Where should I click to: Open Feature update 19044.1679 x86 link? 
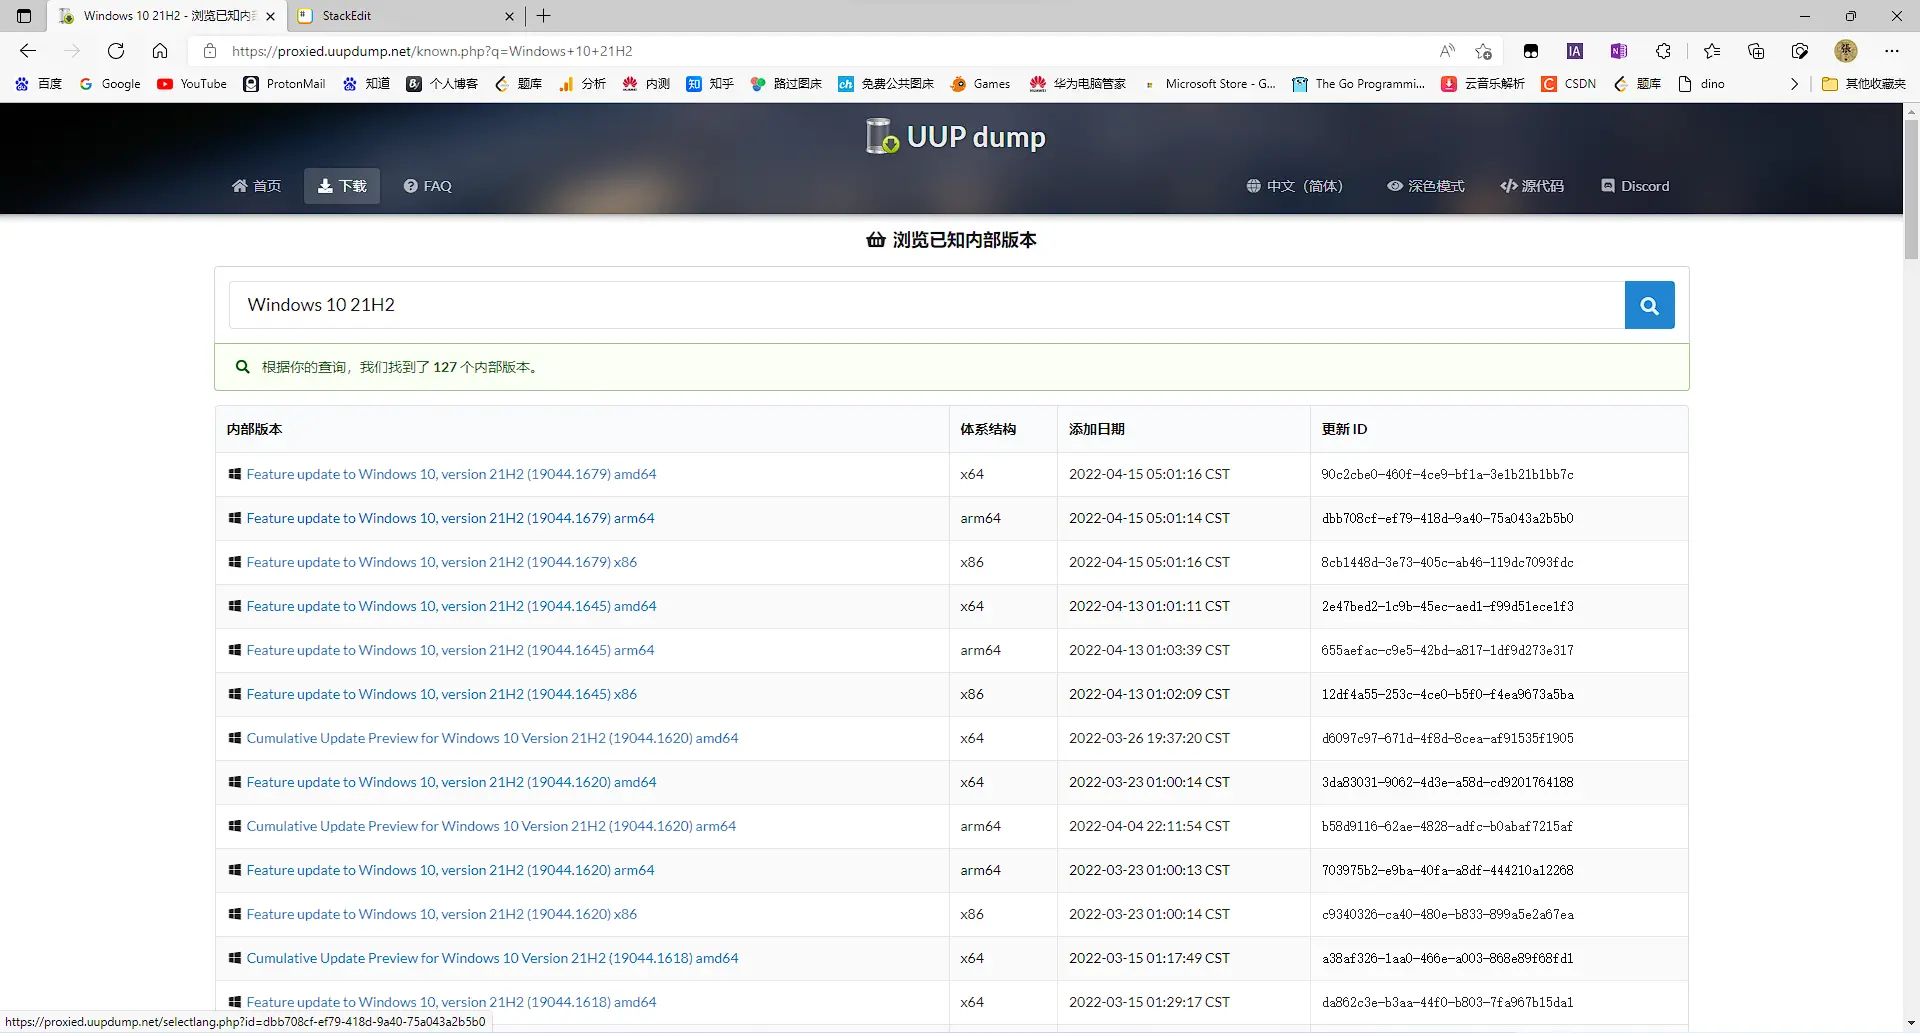(441, 562)
